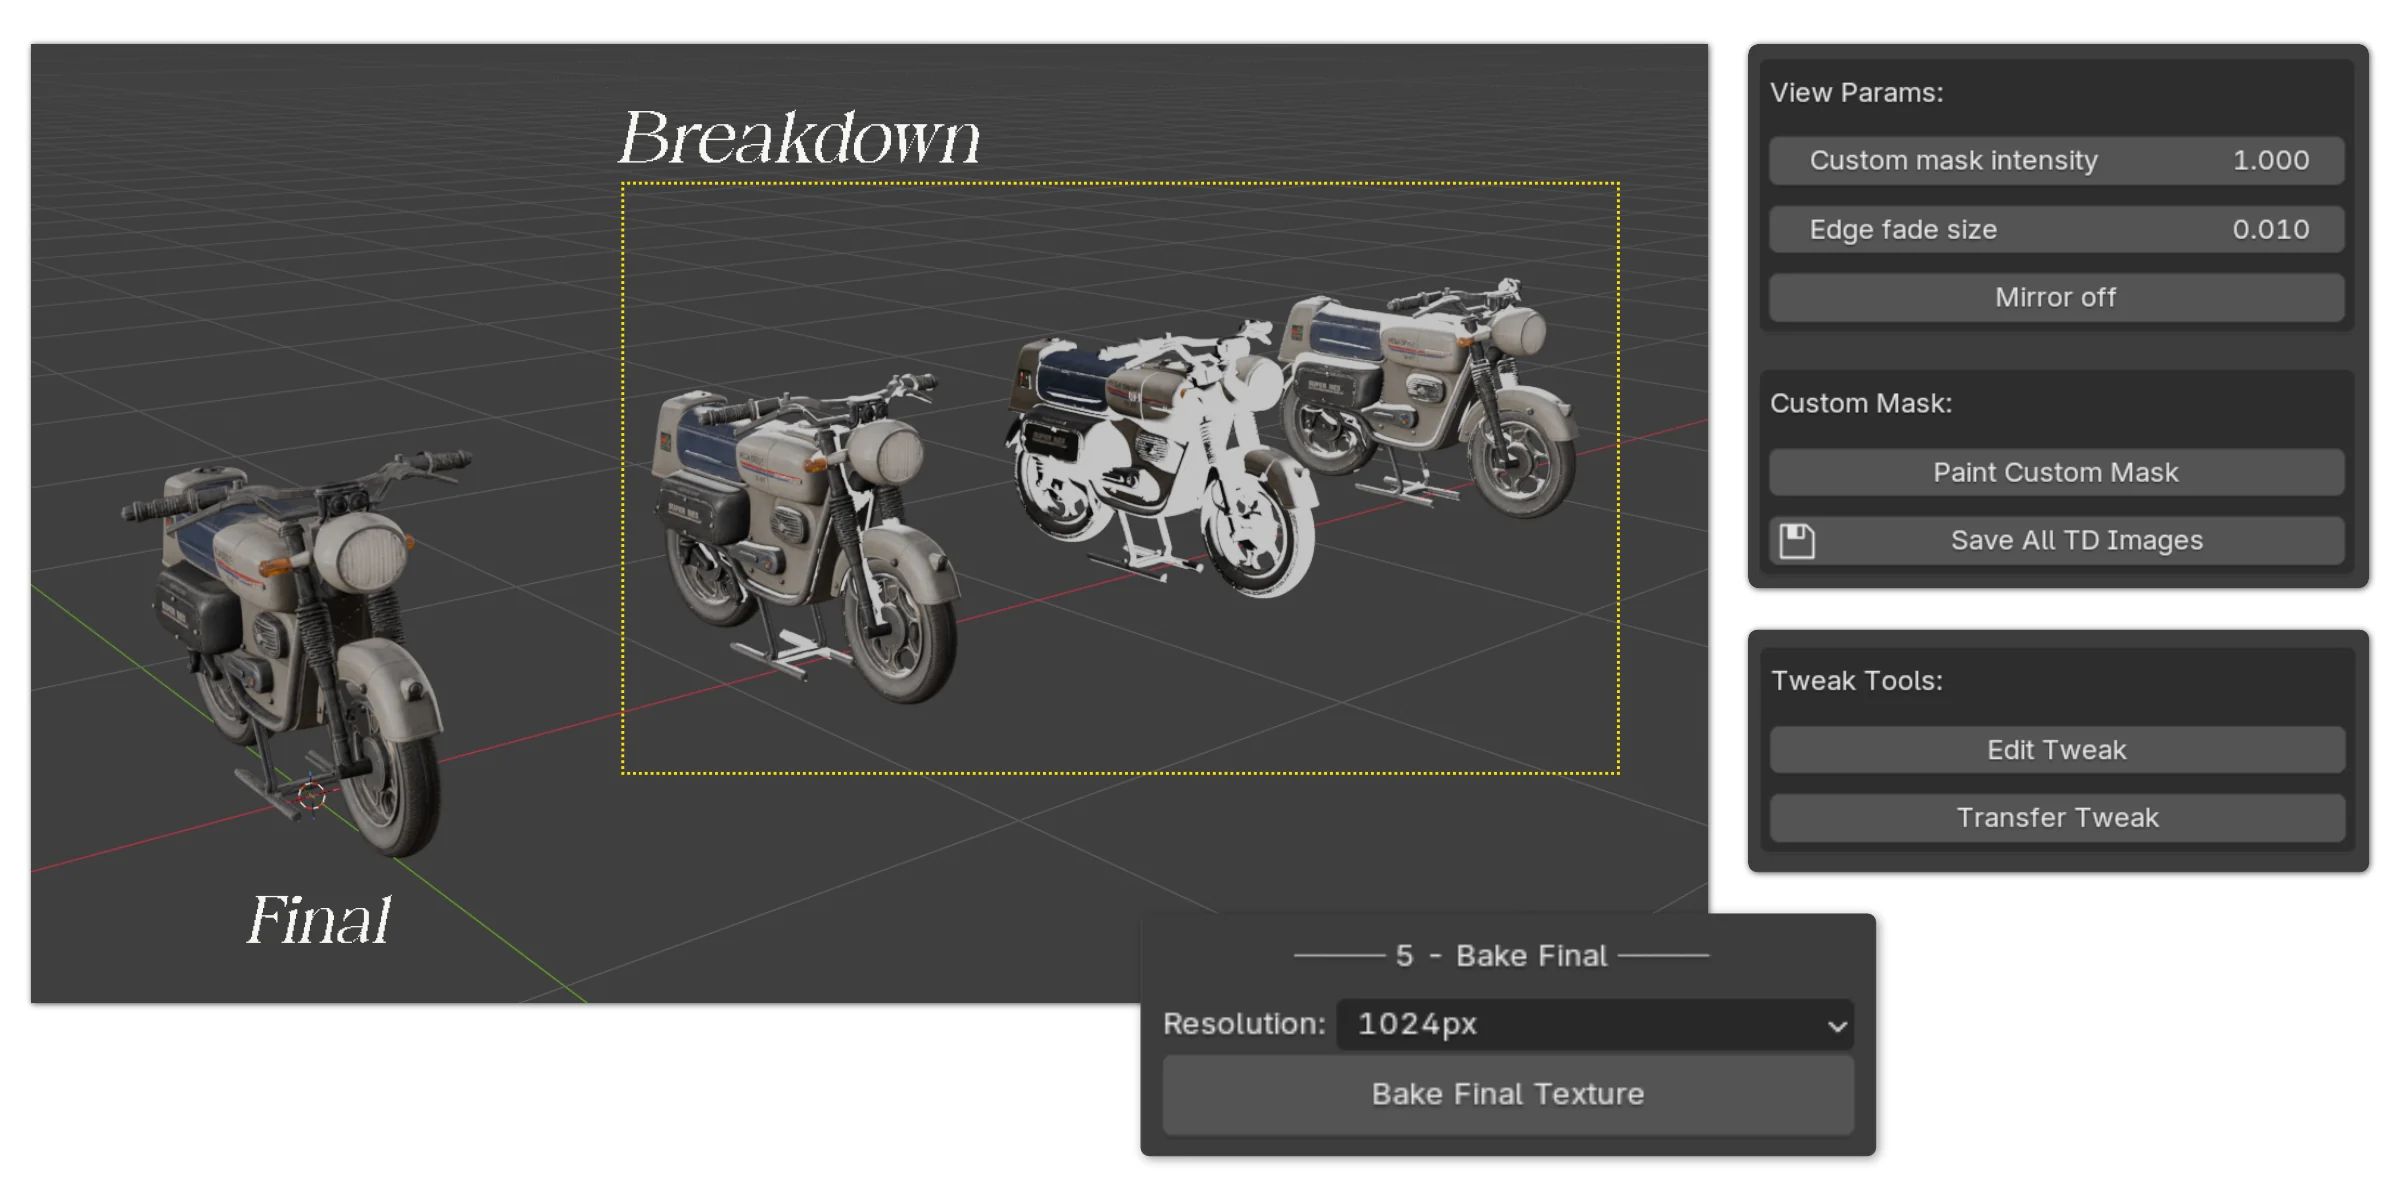Click the 'Breakdown' title text
Image resolution: width=2400 pixels, height=1200 pixels.
tap(800, 137)
